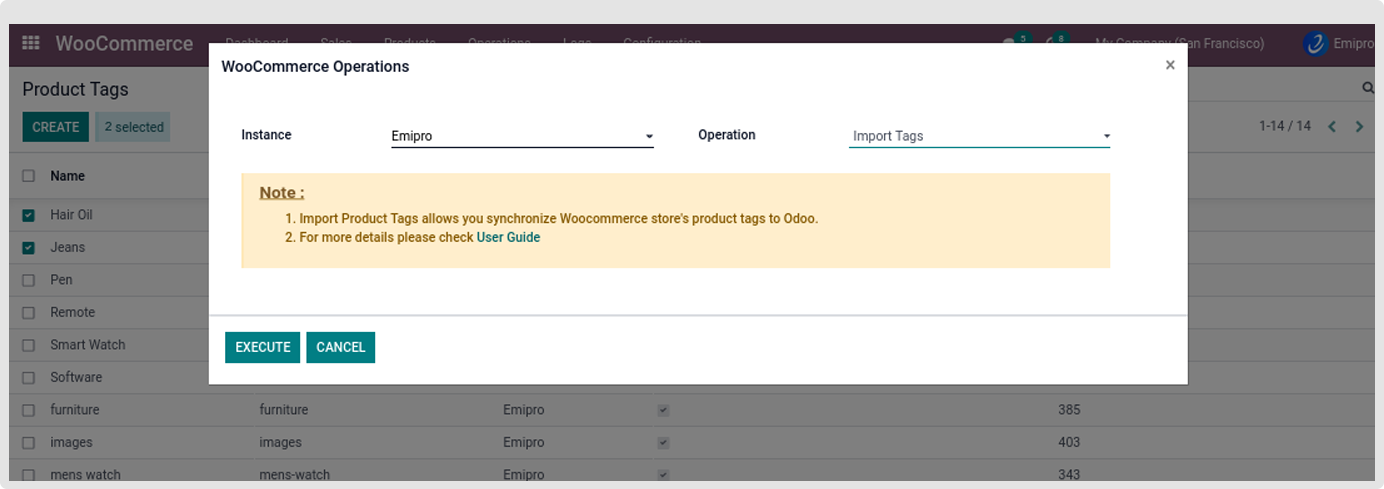Click the Emipro user avatar icon
The image size is (1384, 489).
pos(1315,43)
